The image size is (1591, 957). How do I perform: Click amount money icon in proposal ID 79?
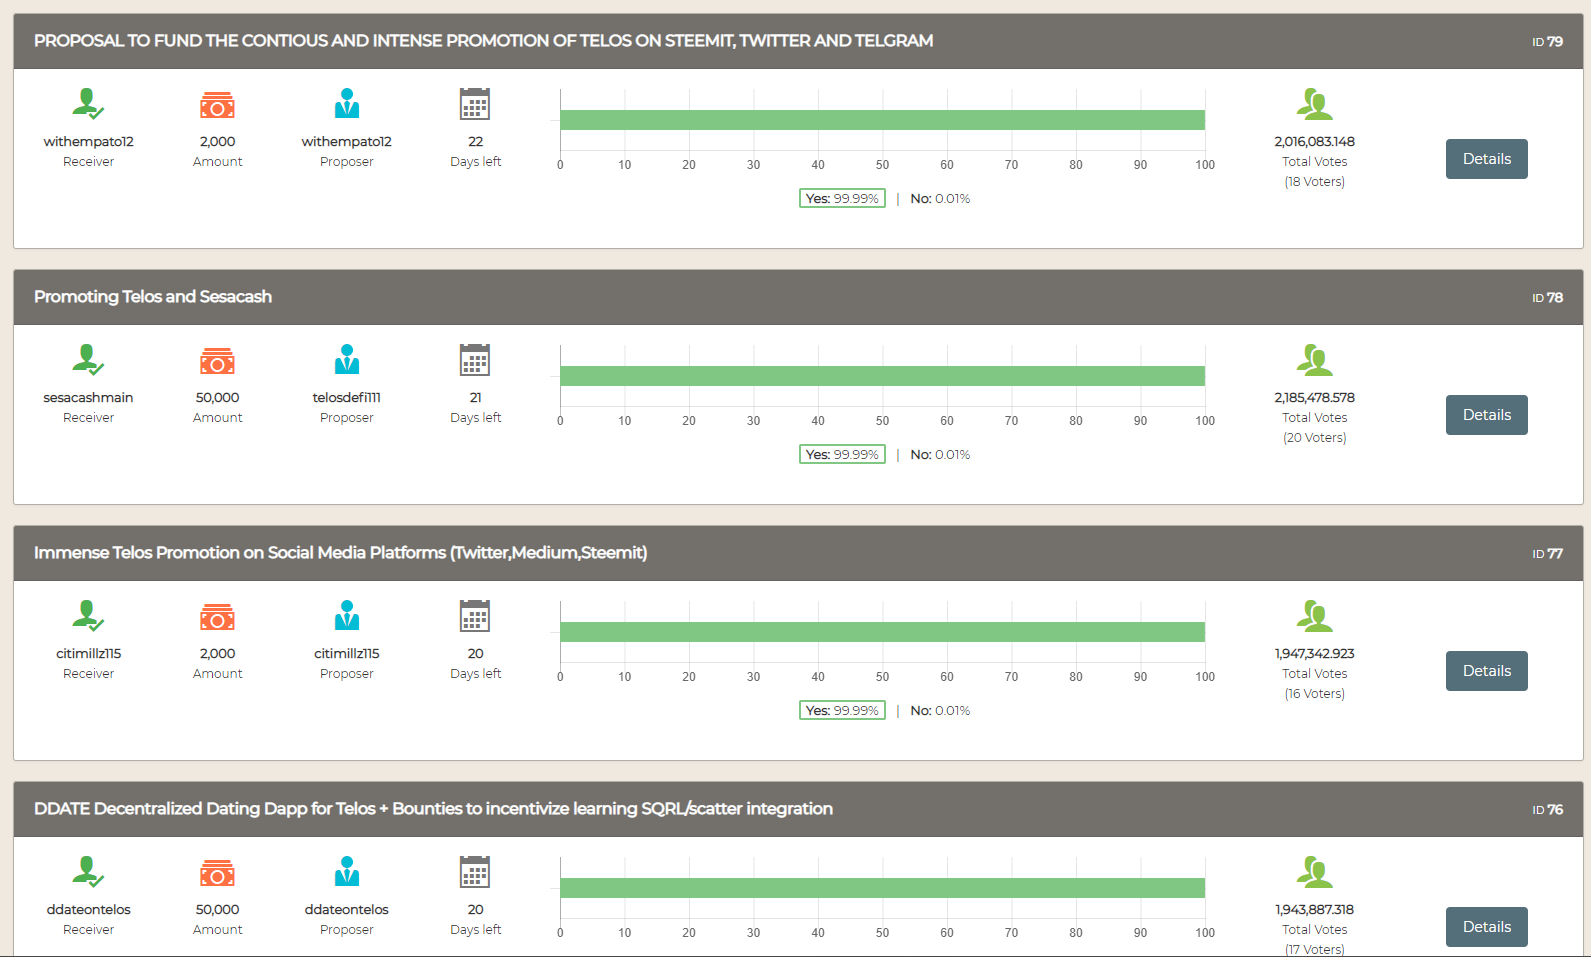217,105
